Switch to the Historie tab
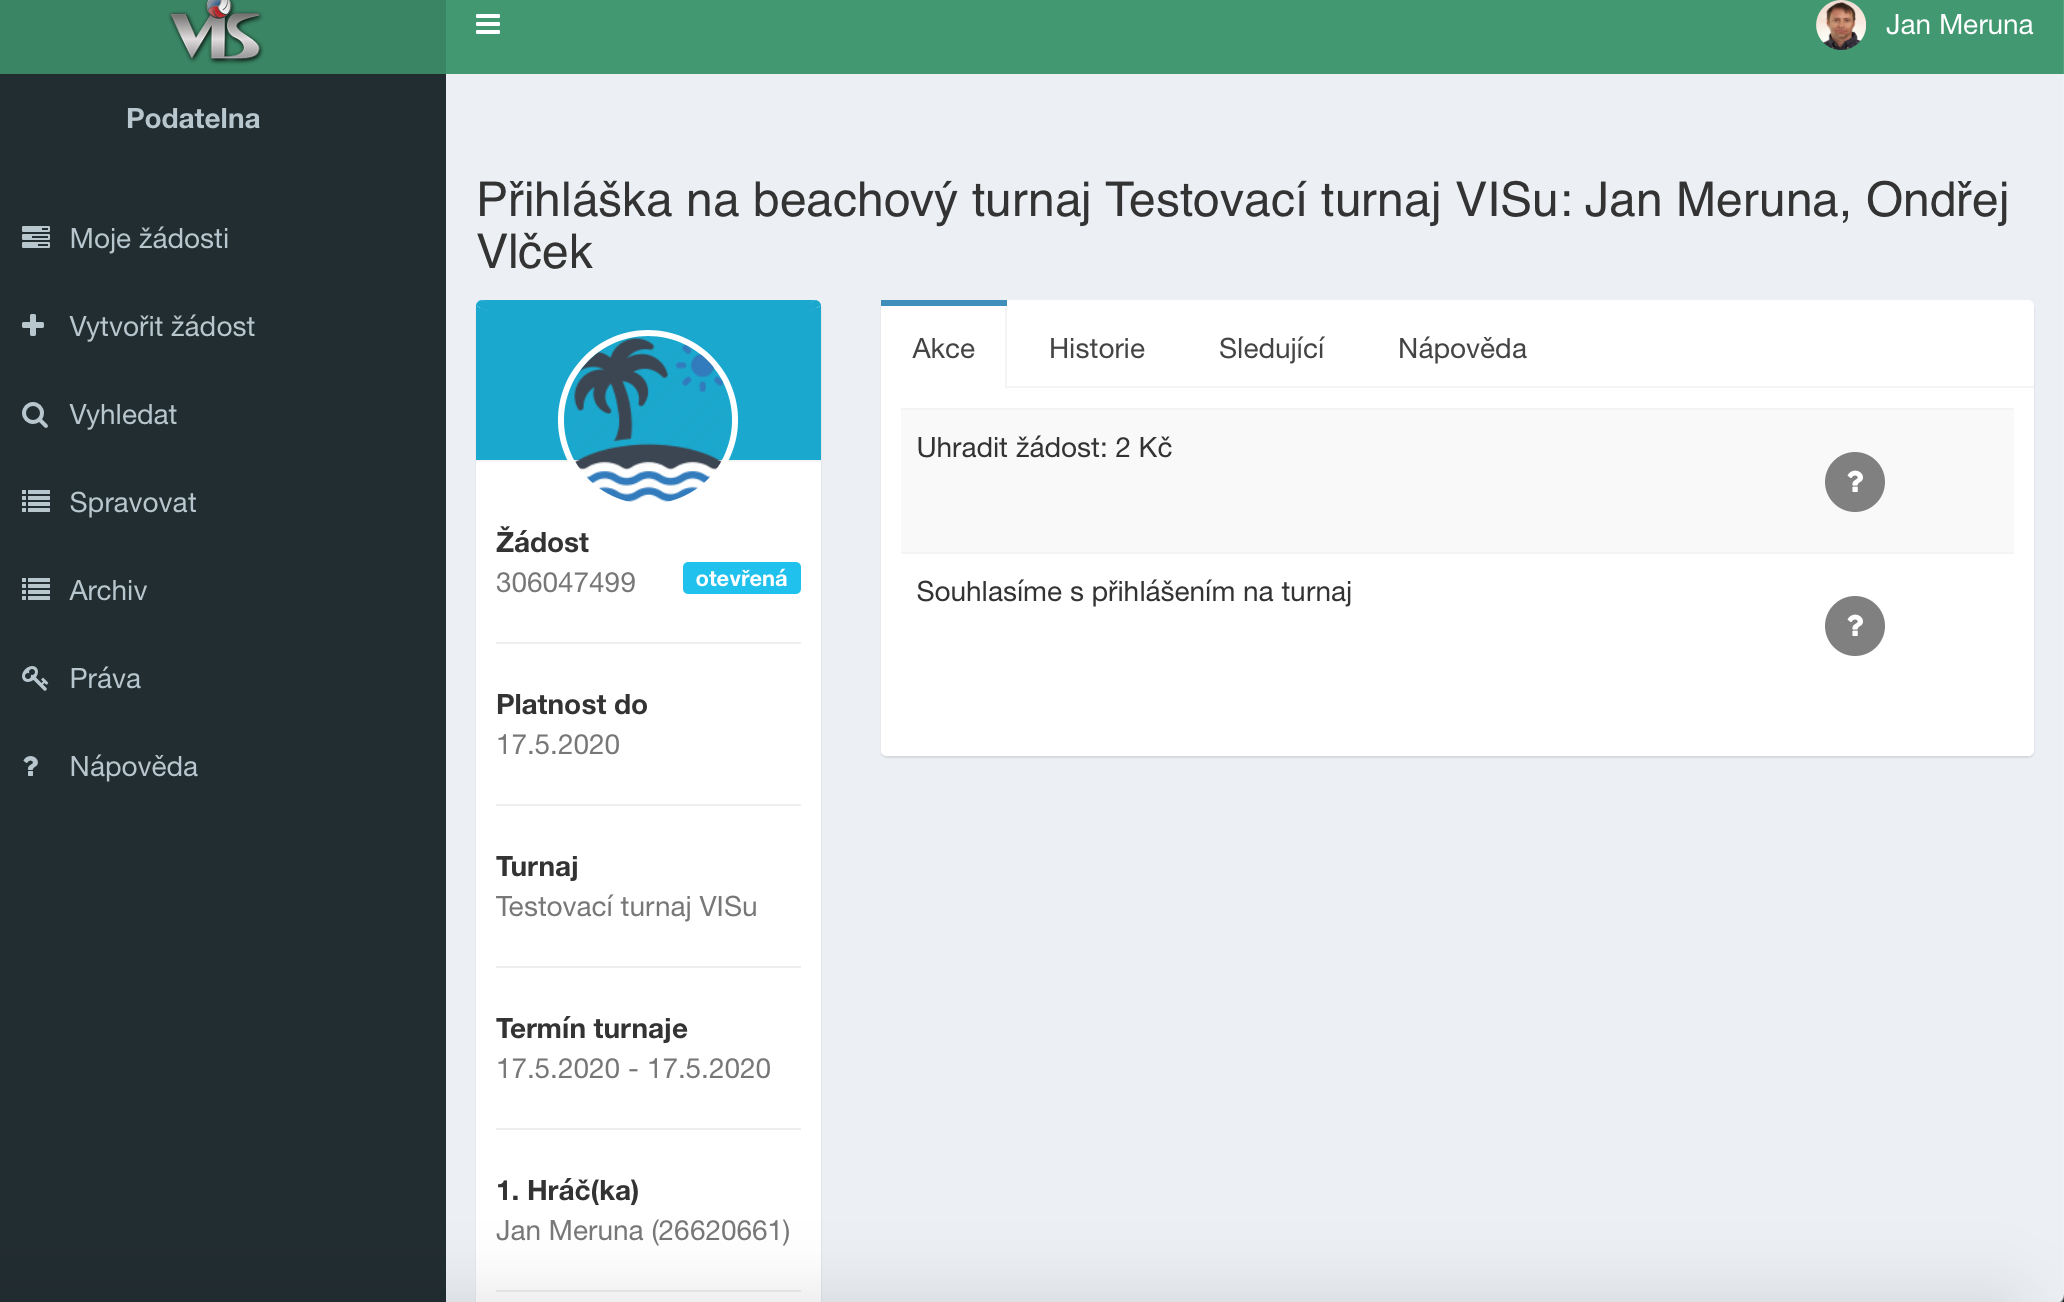Image resolution: width=2064 pixels, height=1302 pixels. tap(1096, 349)
